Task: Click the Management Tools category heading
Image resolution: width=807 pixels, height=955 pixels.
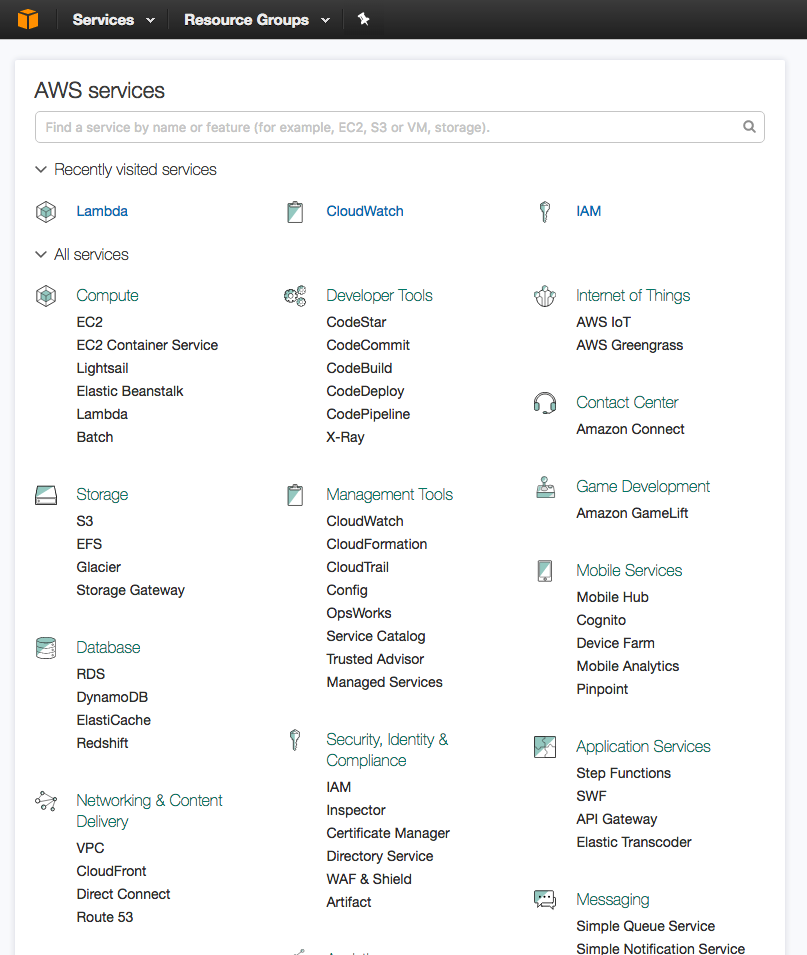Action: click(x=390, y=495)
